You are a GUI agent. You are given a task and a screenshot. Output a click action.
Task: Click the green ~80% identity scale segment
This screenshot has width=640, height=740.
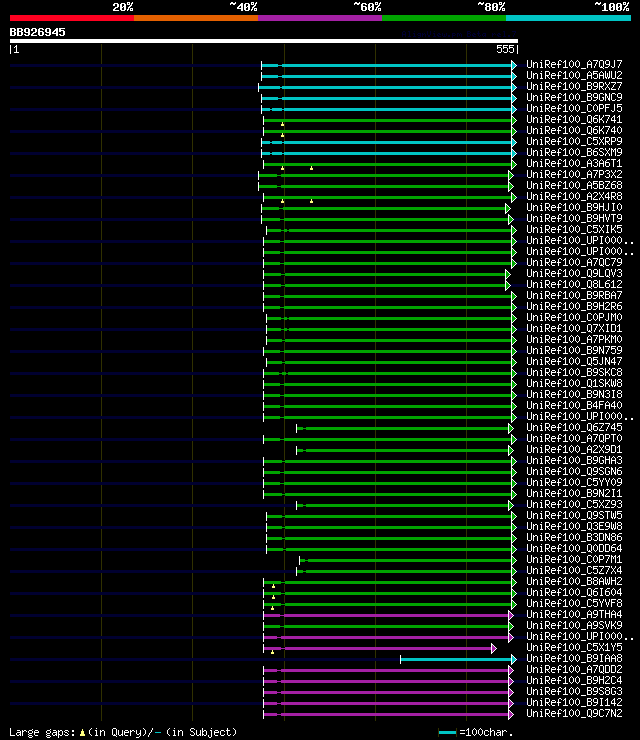point(444,18)
